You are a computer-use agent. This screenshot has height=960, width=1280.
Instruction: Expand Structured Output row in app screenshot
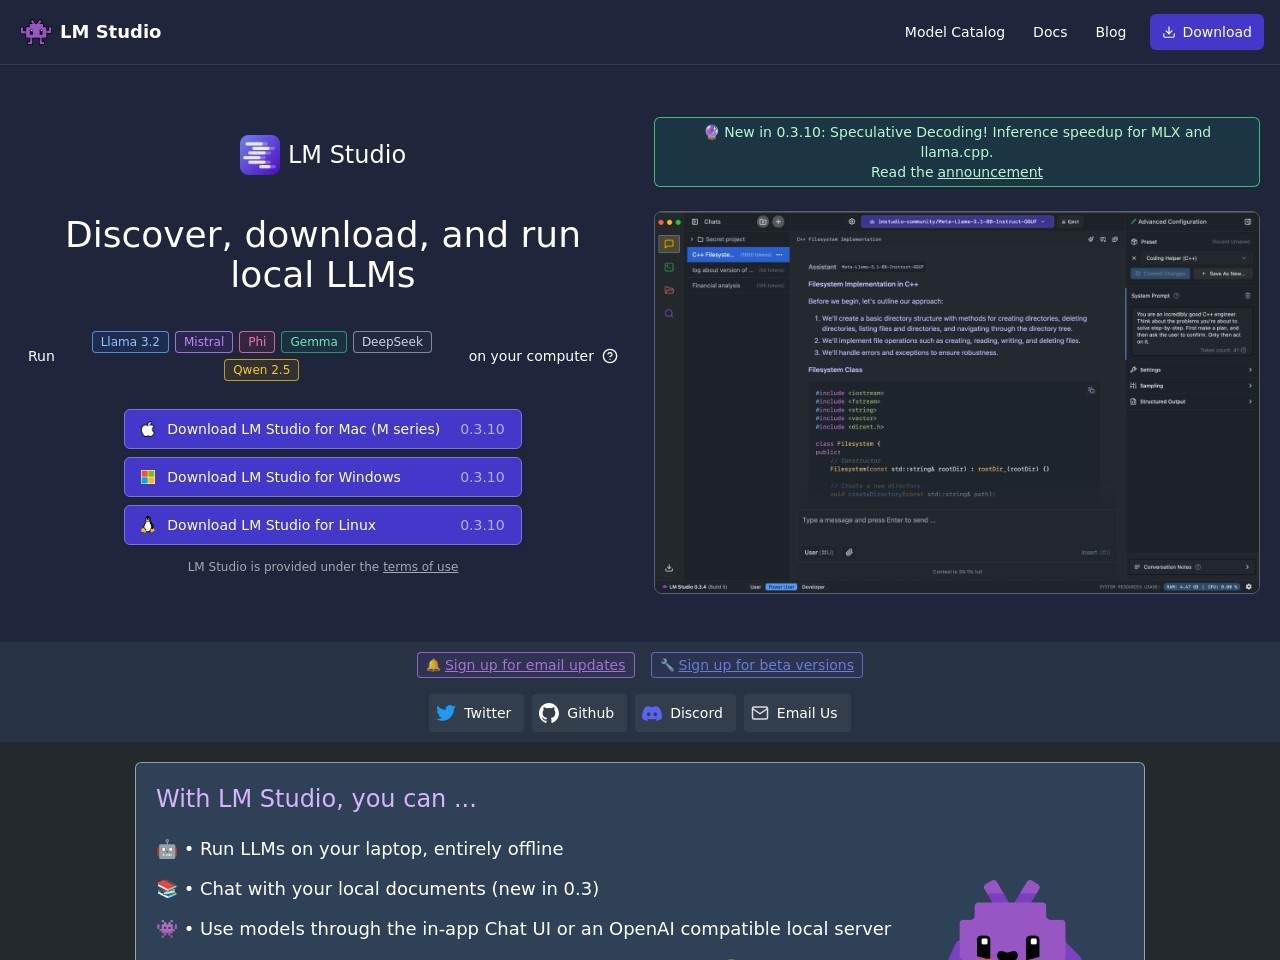click(1190, 402)
